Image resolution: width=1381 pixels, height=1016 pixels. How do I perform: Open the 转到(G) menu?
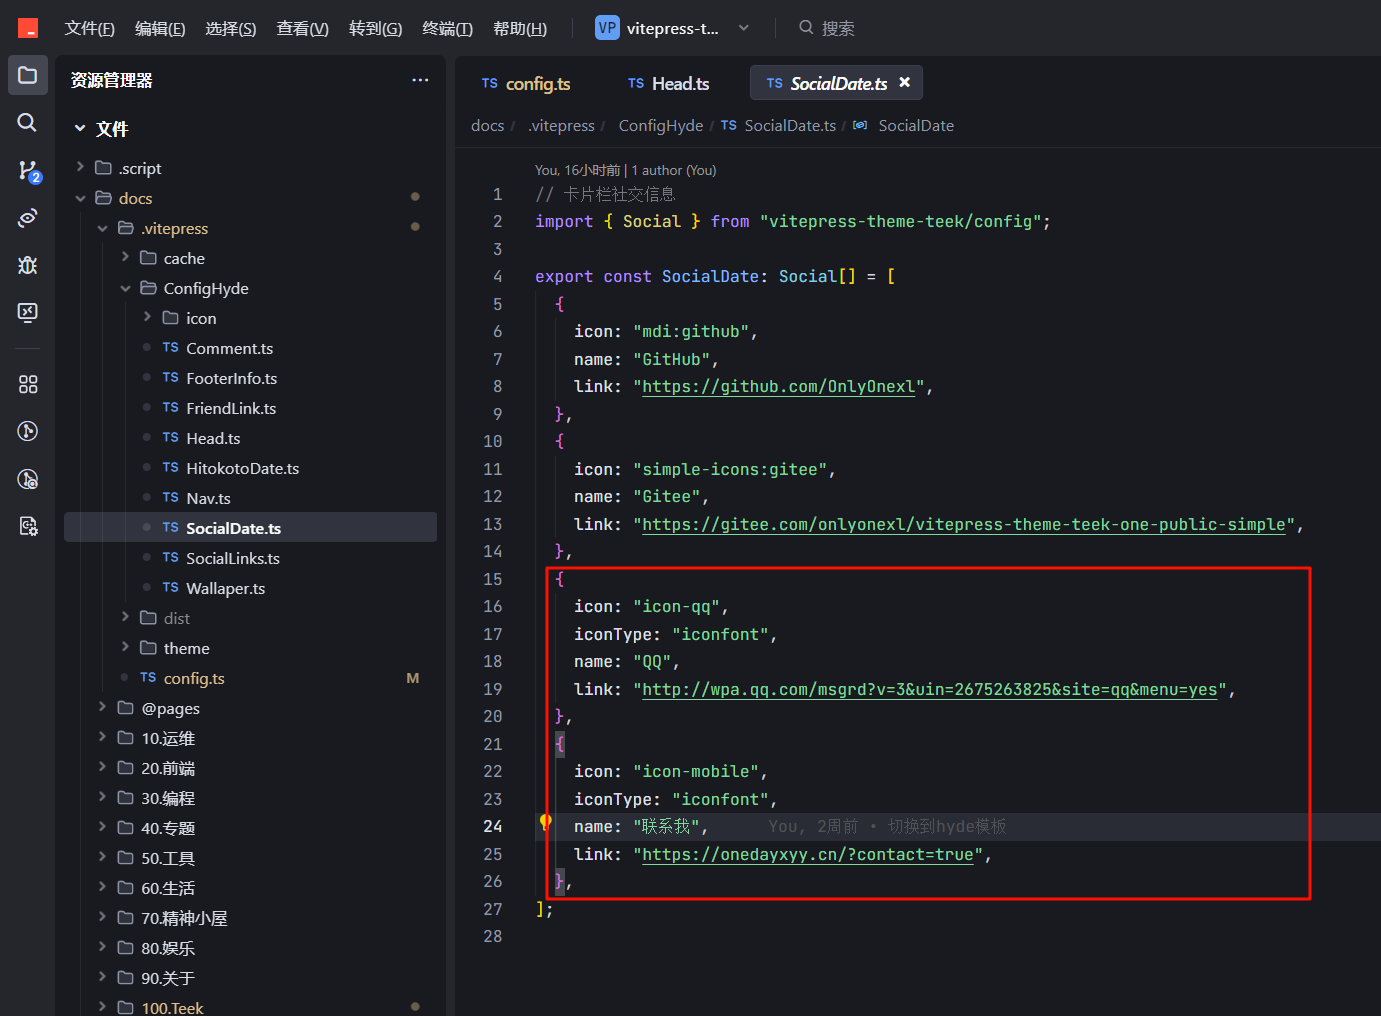tap(375, 28)
